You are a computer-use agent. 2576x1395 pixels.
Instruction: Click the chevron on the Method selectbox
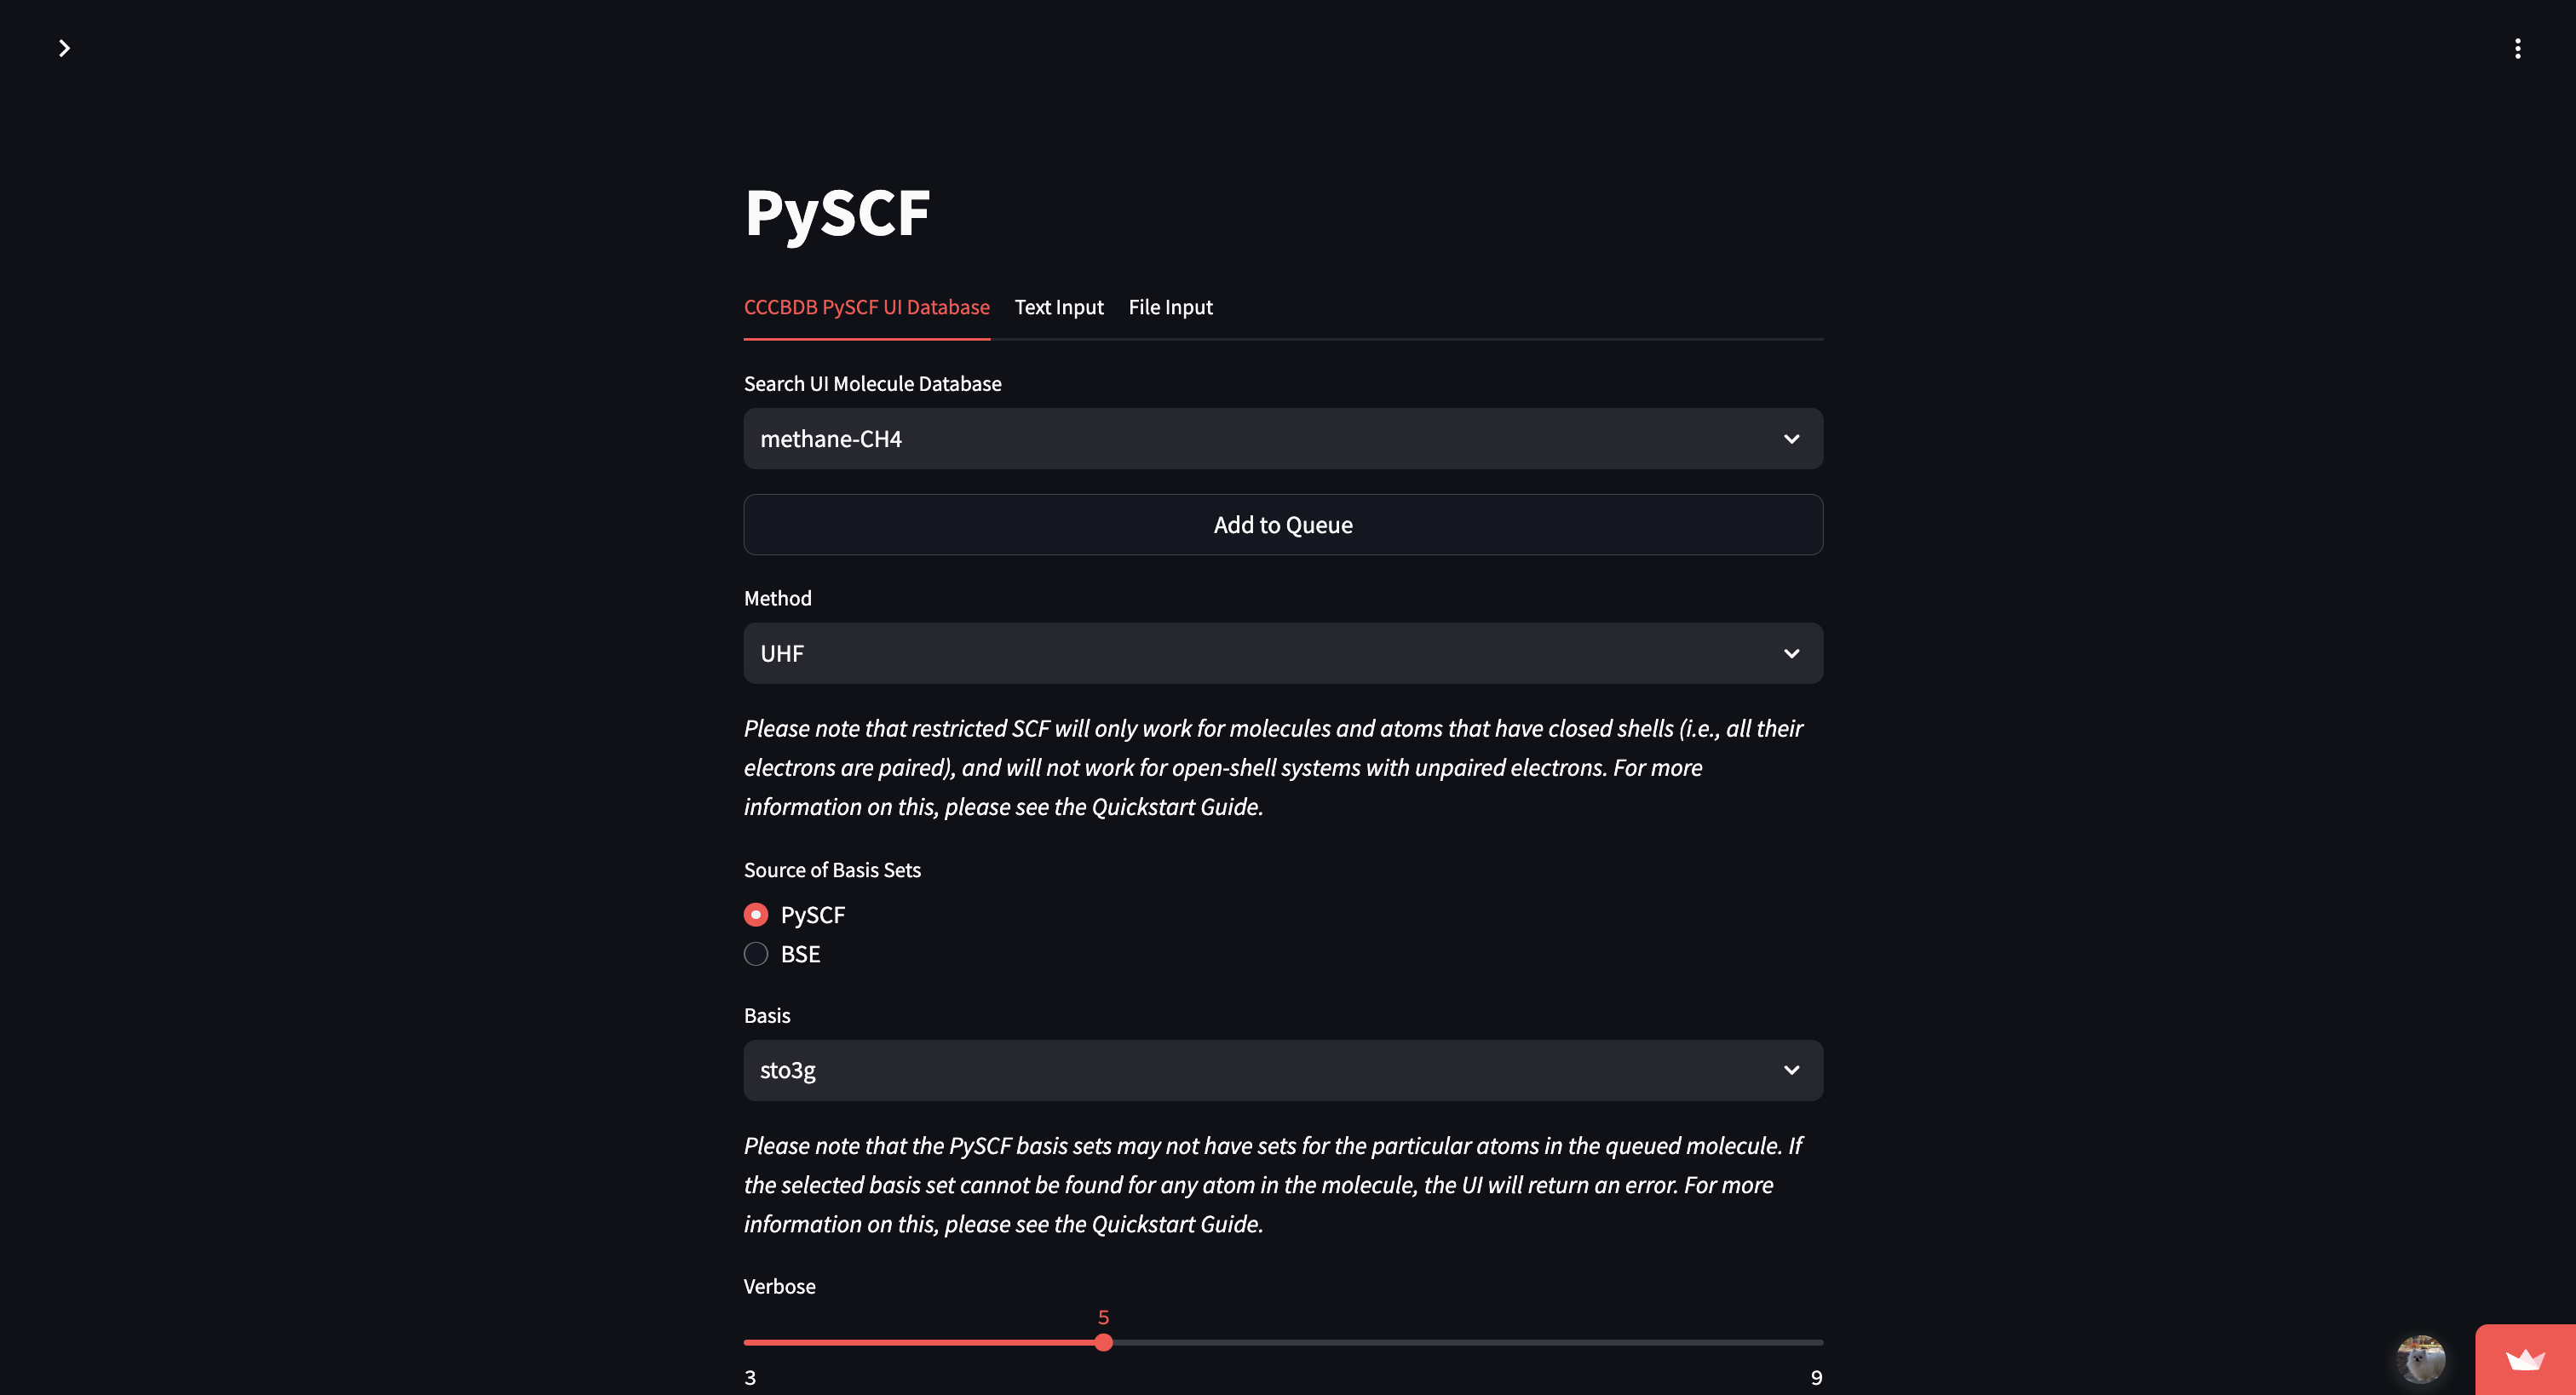pyautogui.click(x=1791, y=653)
